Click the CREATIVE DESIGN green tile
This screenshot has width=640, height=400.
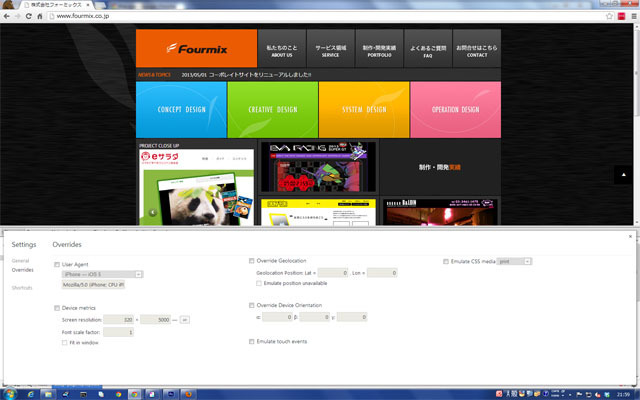coord(273,109)
